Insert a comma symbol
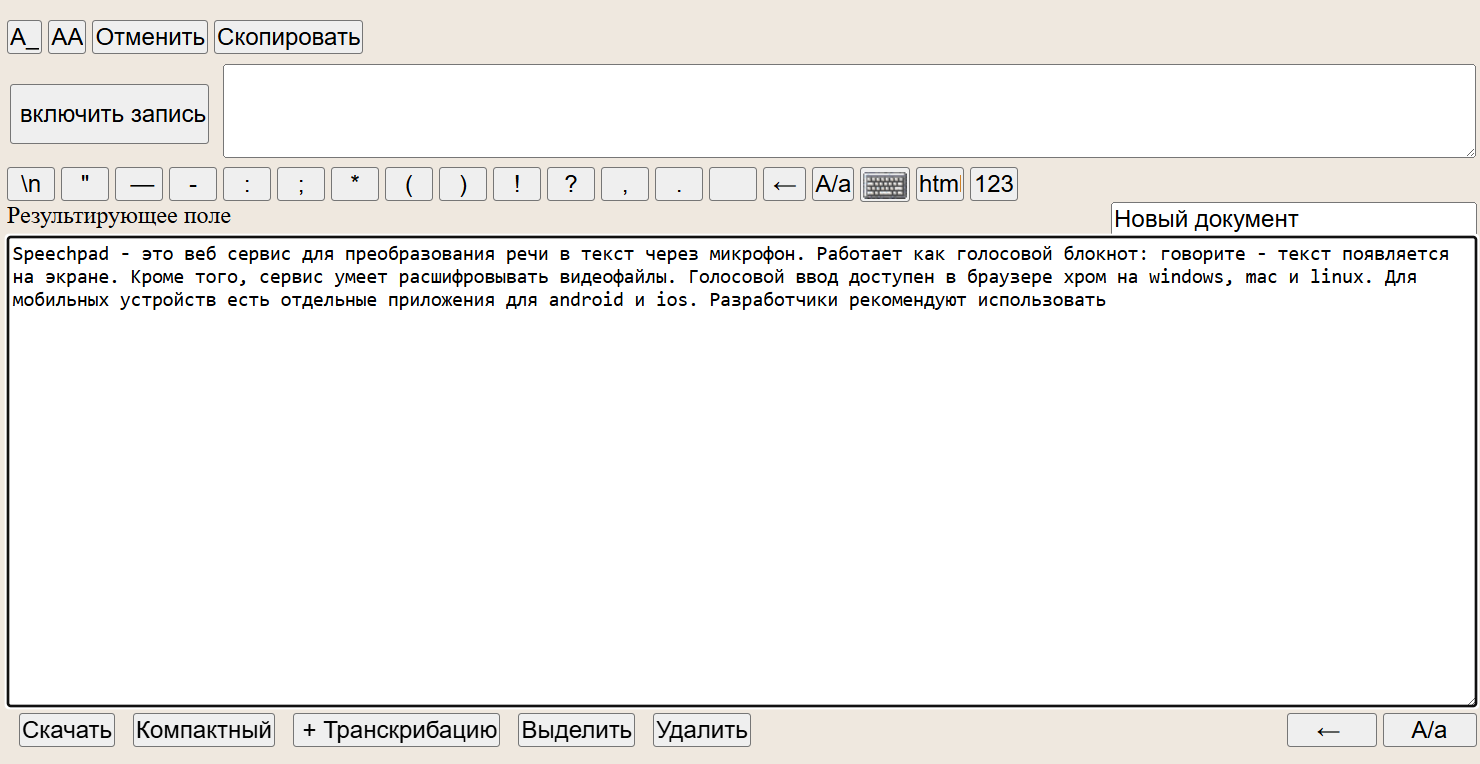 (x=625, y=184)
